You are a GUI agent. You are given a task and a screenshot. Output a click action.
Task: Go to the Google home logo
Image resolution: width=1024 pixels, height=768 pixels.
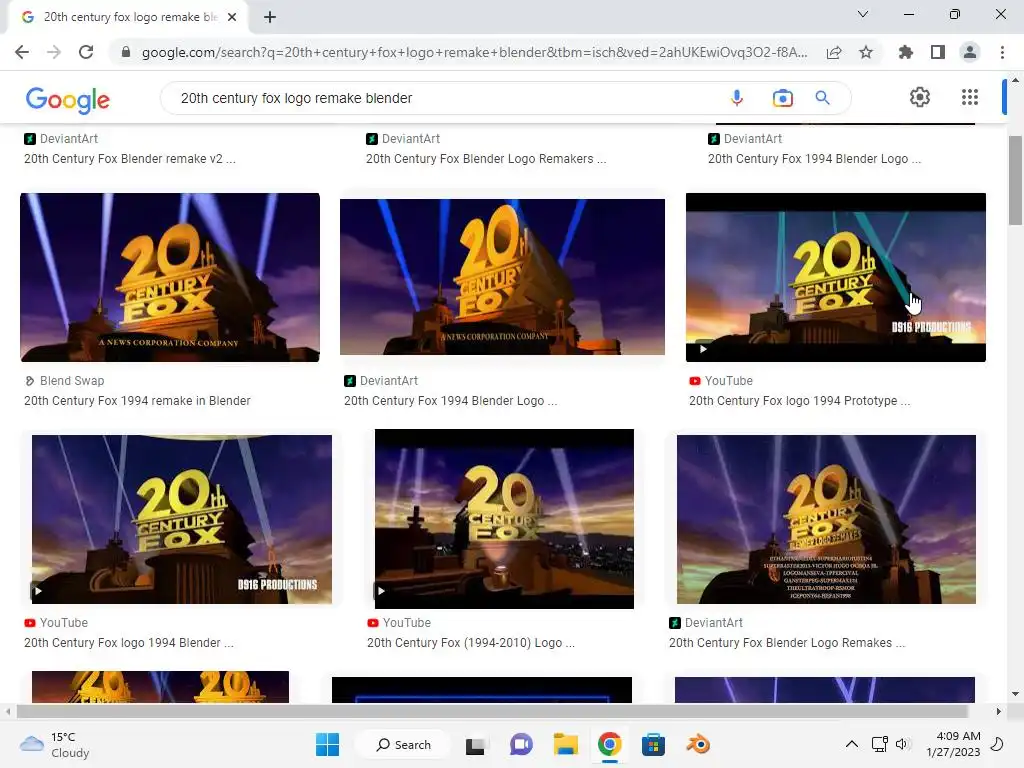point(67,99)
